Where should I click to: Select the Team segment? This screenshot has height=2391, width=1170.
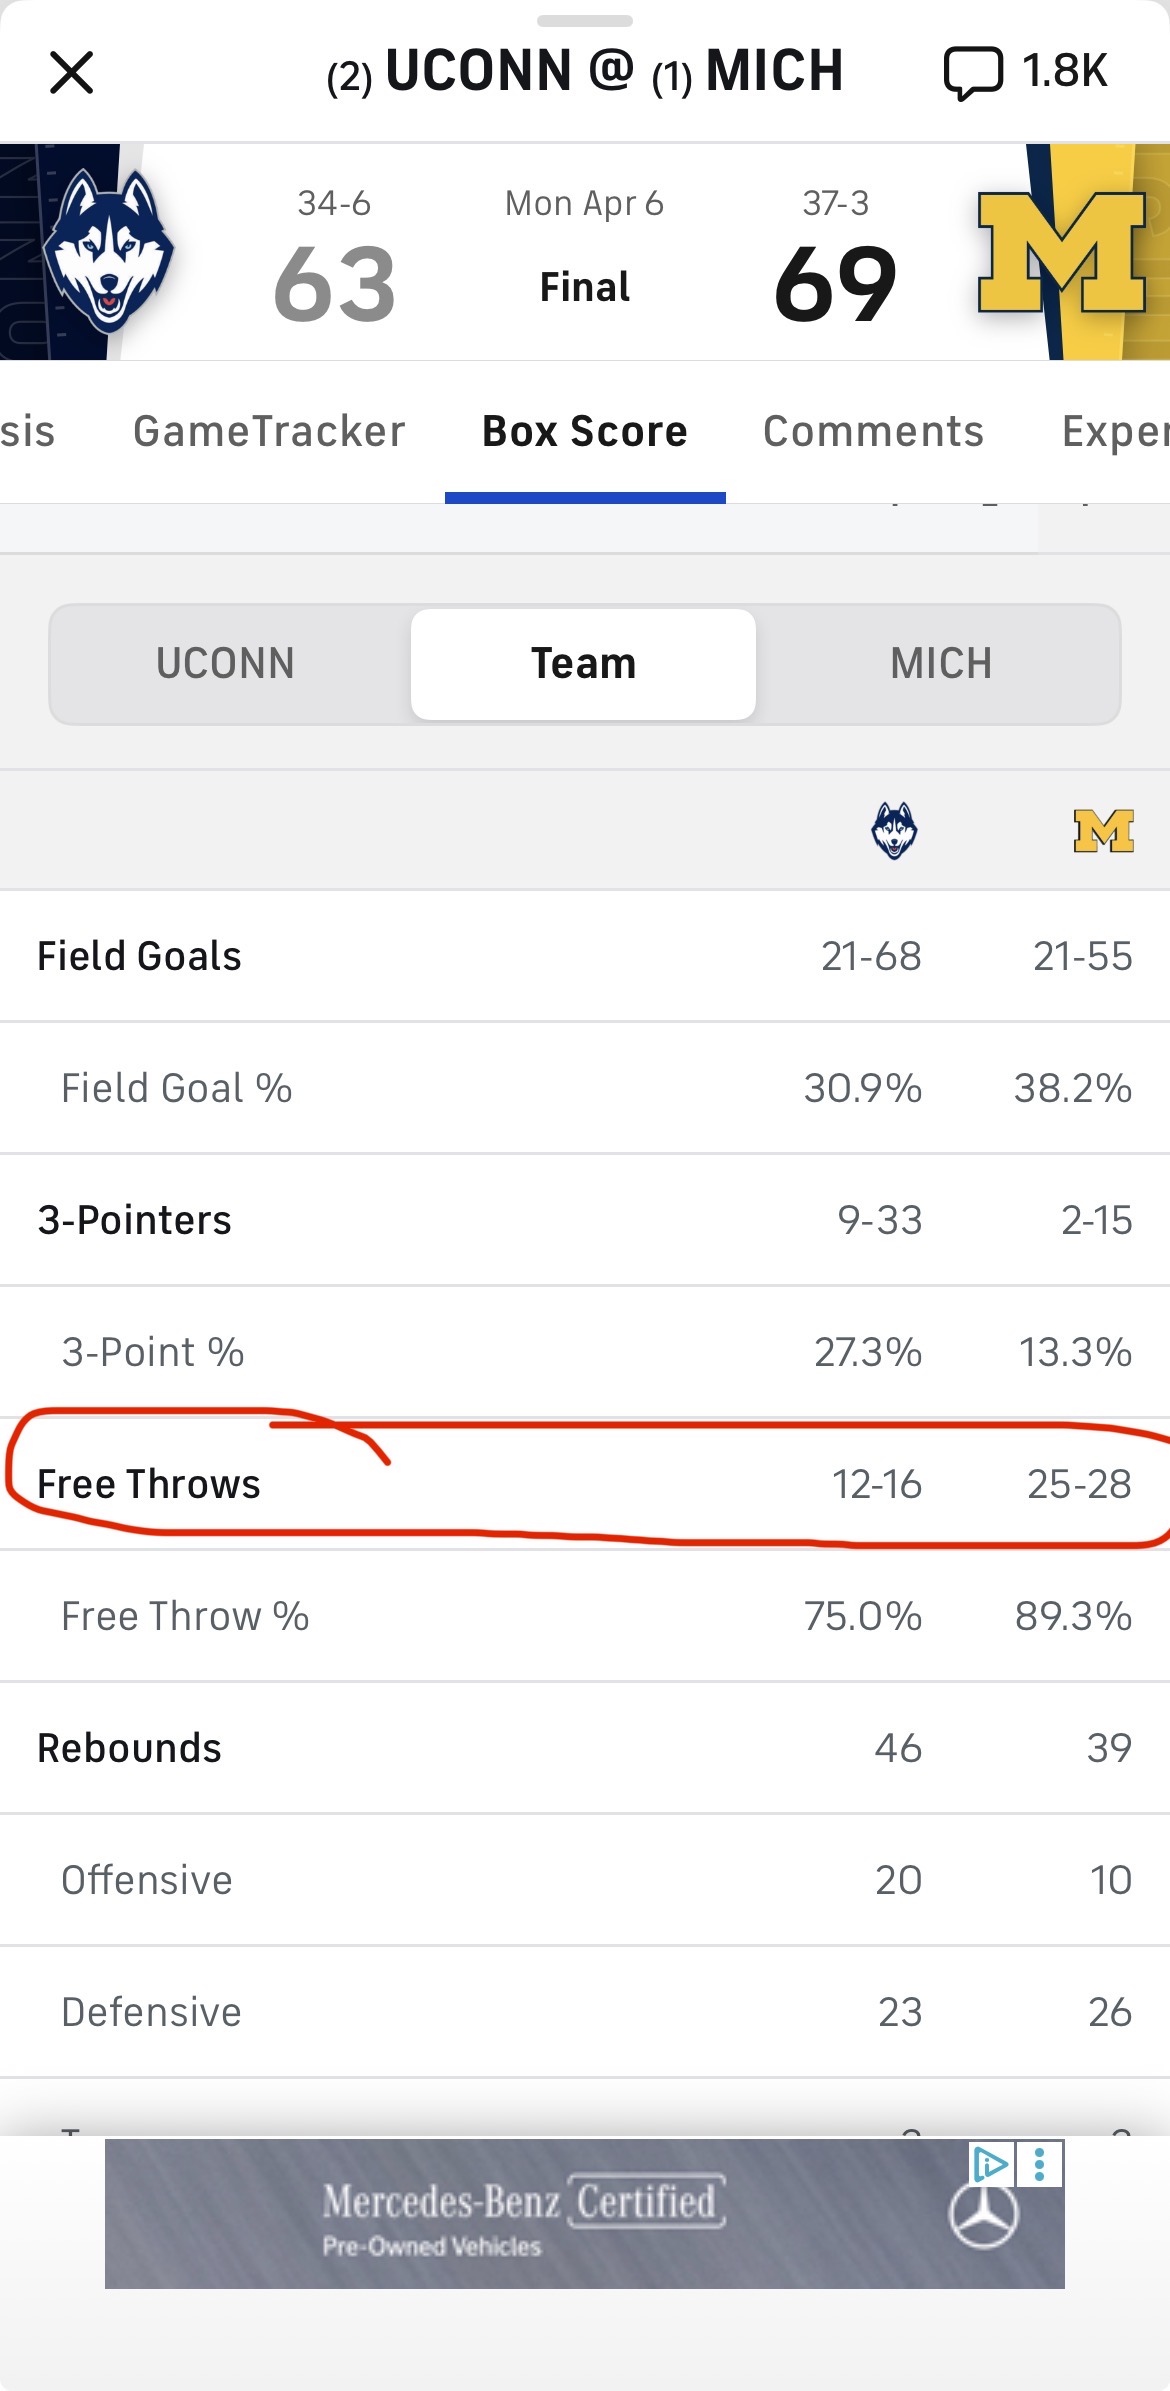(x=583, y=664)
